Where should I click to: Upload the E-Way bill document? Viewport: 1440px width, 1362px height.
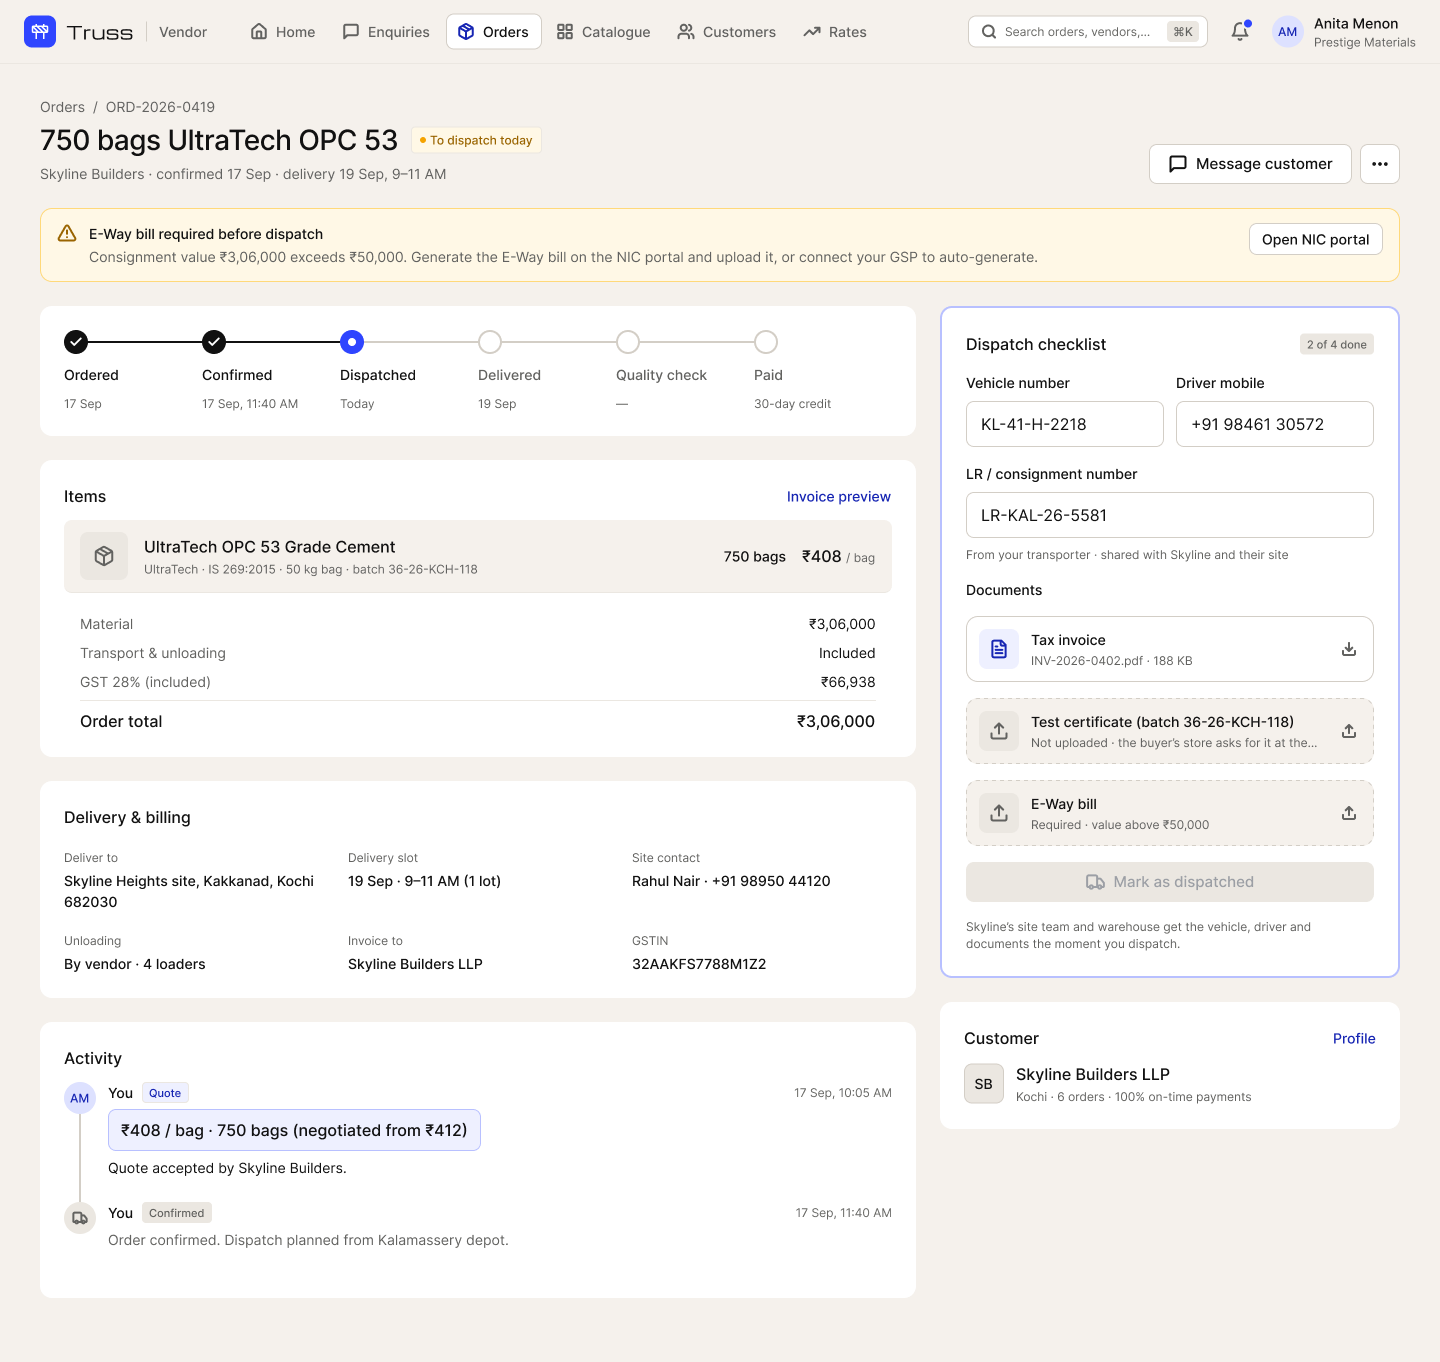coord(1349,813)
